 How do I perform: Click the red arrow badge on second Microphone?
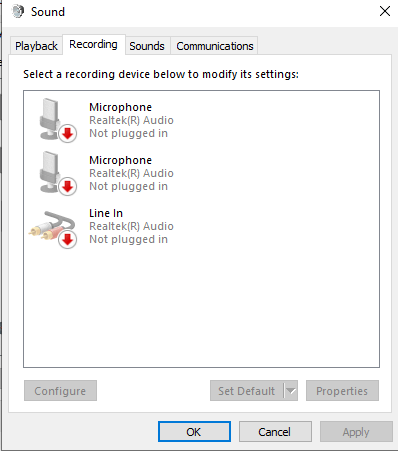click(68, 187)
